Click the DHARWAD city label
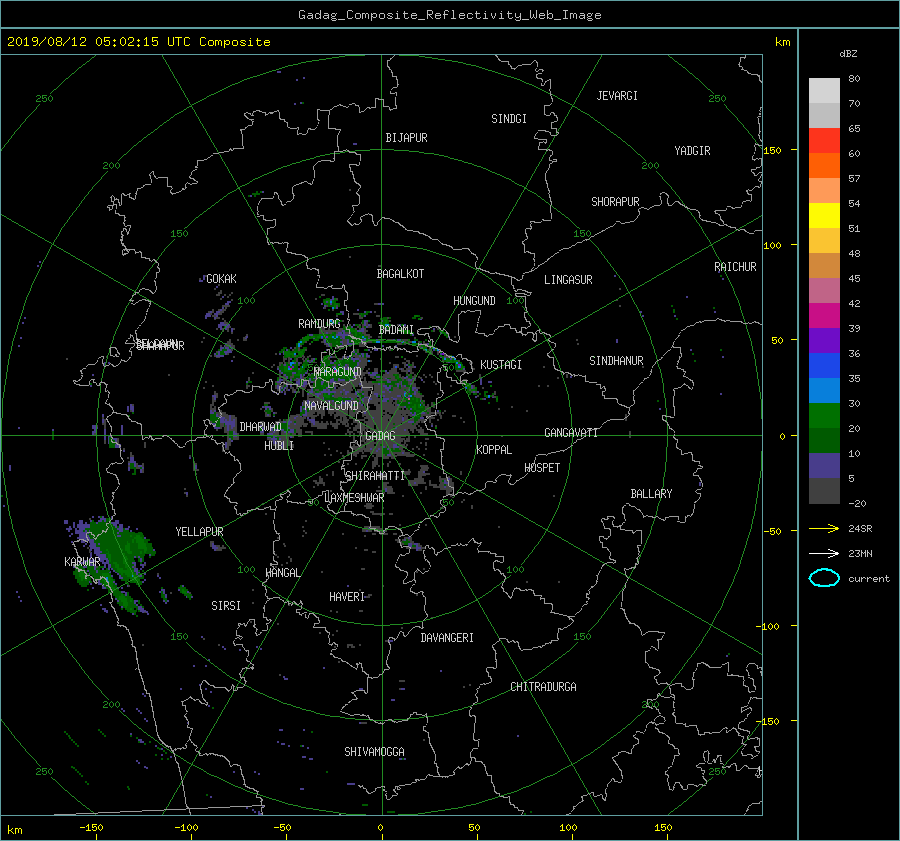 click(260, 427)
